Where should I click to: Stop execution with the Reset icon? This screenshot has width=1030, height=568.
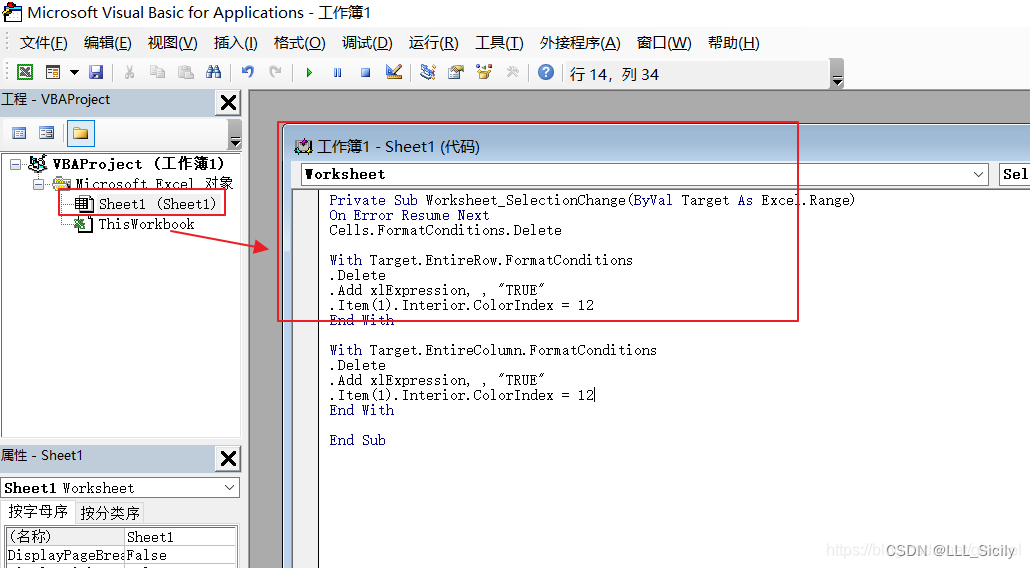click(365, 72)
